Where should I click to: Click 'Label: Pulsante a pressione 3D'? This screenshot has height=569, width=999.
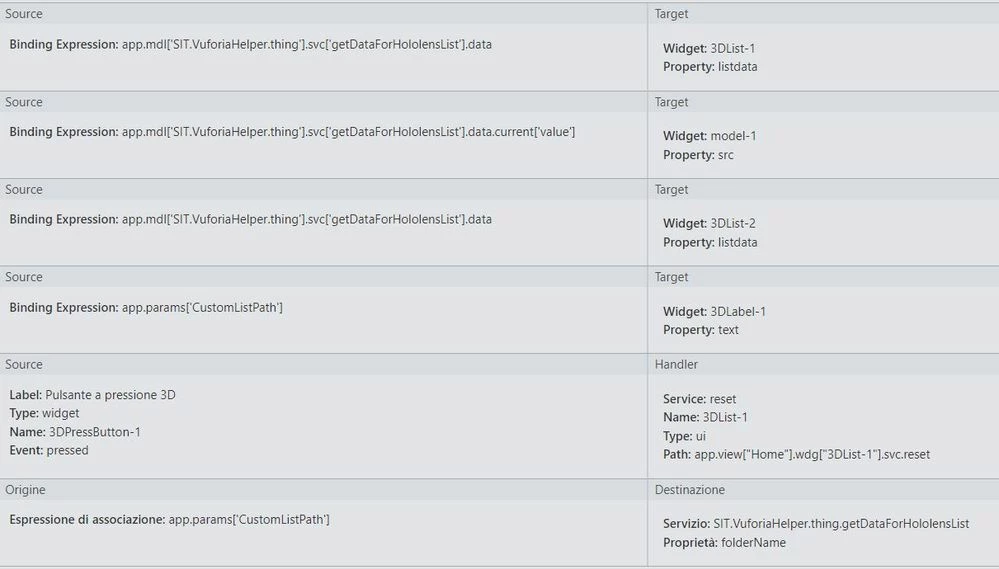tap(92, 395)
